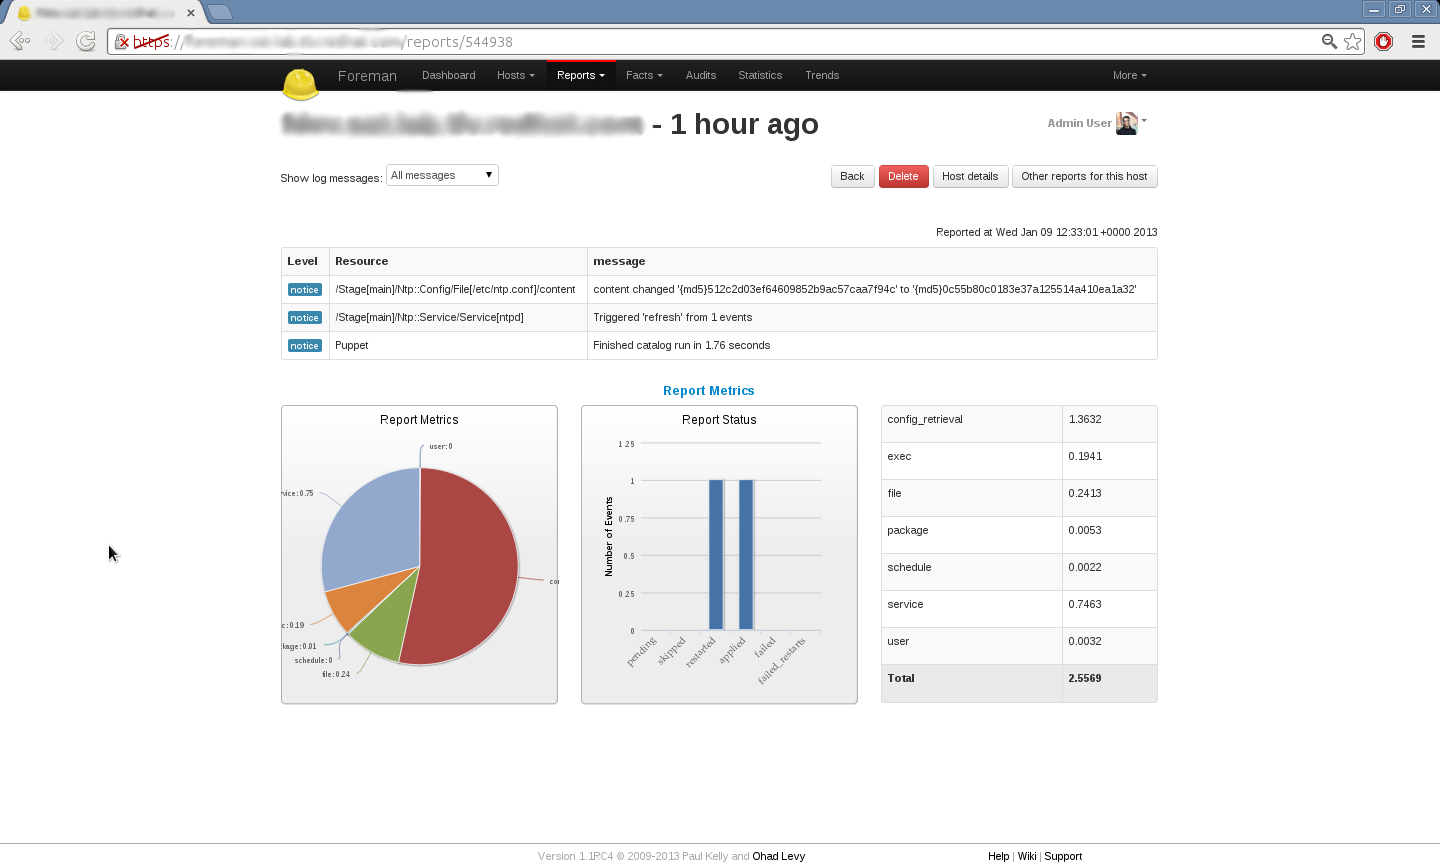This screenshot has width=1440, height=862.
Task: Click the browser reload icon
Action: (86, 41)
